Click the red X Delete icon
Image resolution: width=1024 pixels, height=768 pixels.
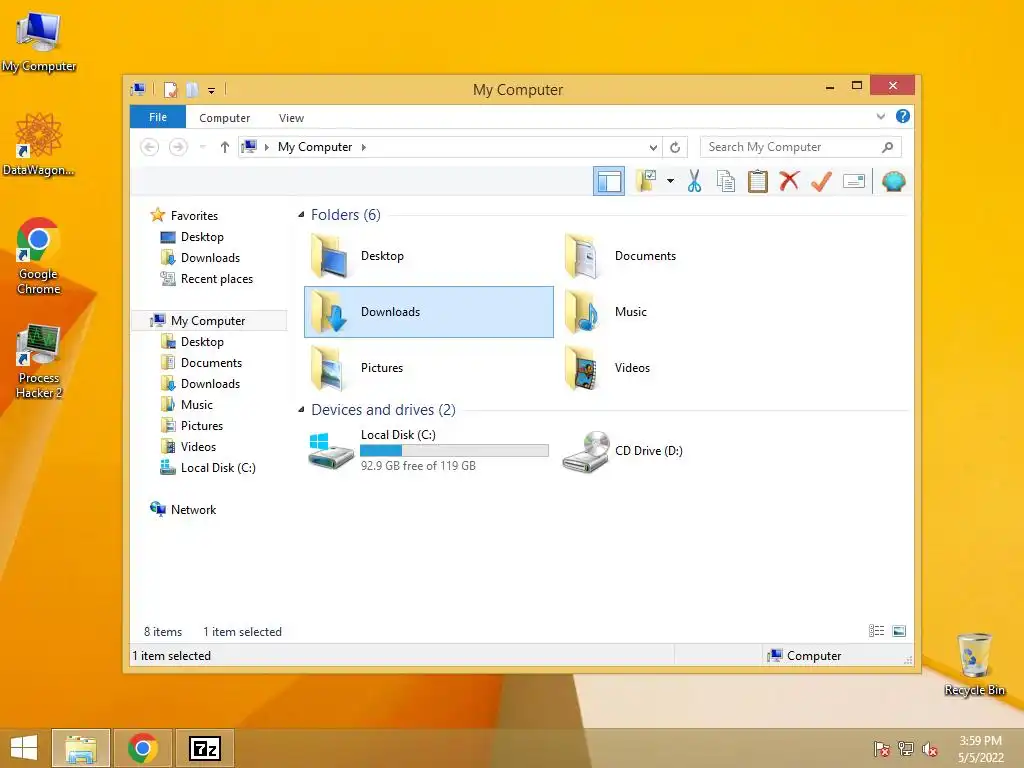(789, 180)
